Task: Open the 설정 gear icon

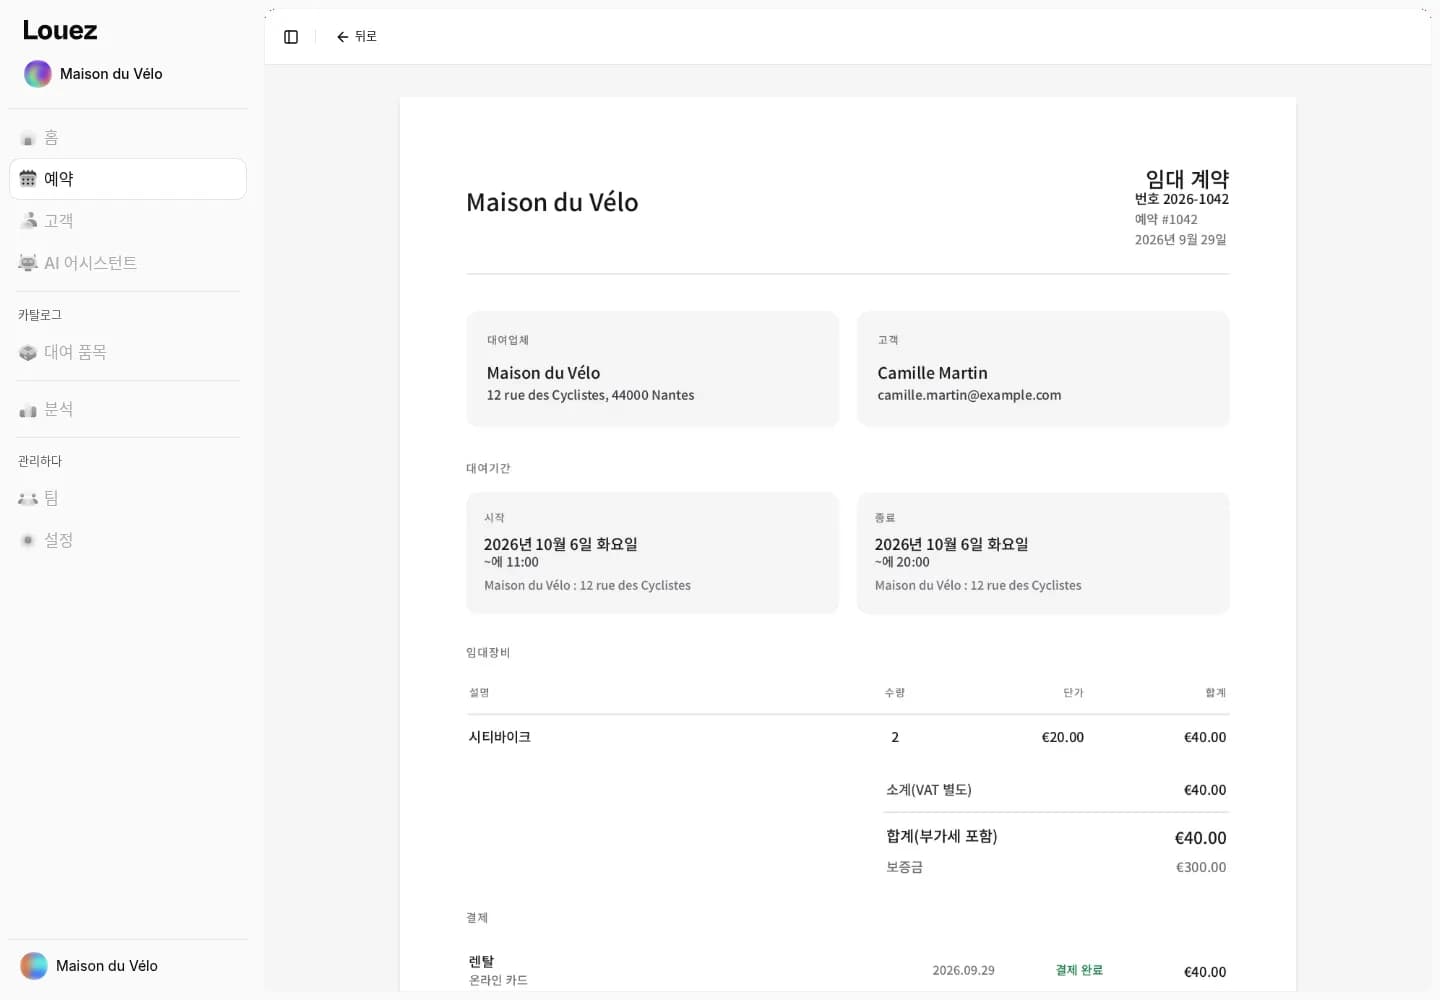Action: [x=28, y=540]
